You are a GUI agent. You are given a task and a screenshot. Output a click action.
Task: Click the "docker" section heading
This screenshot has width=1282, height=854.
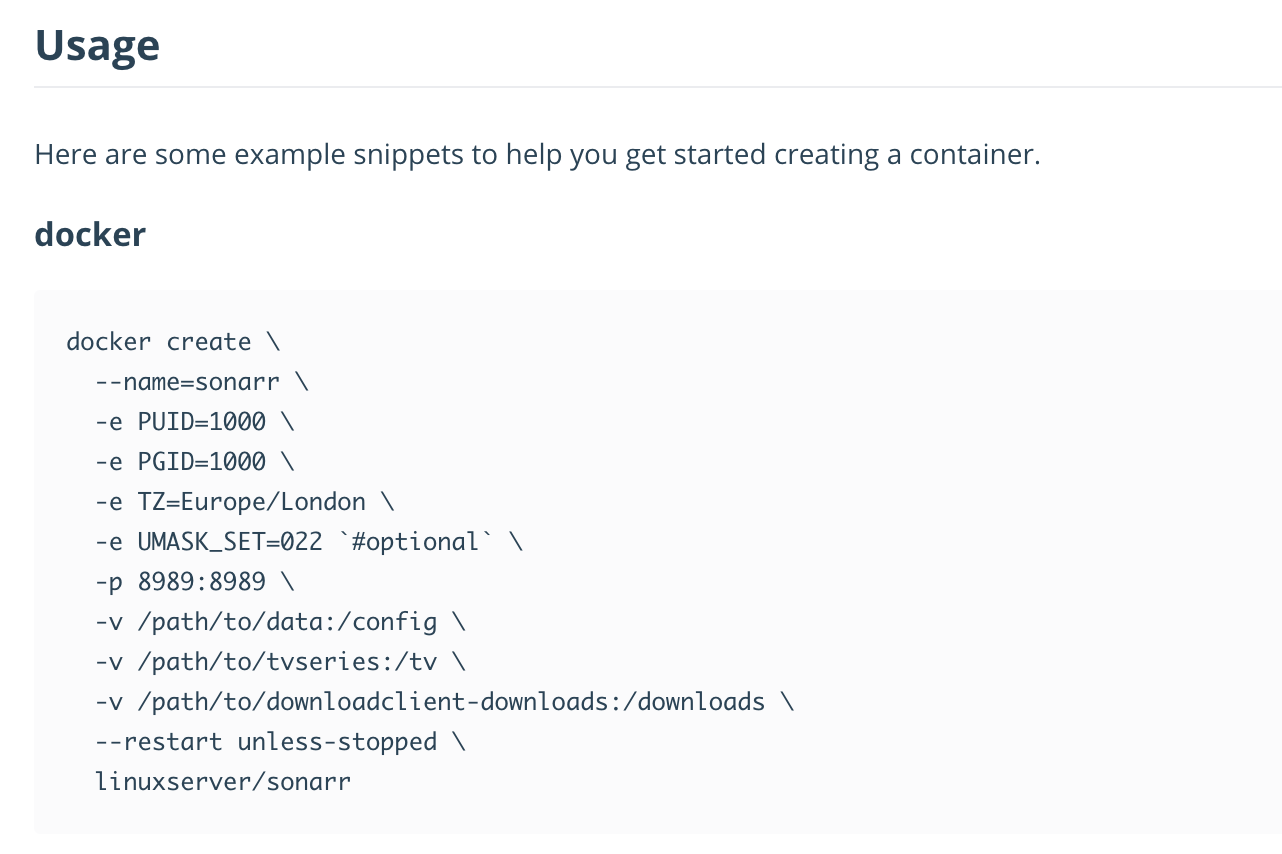89,233
